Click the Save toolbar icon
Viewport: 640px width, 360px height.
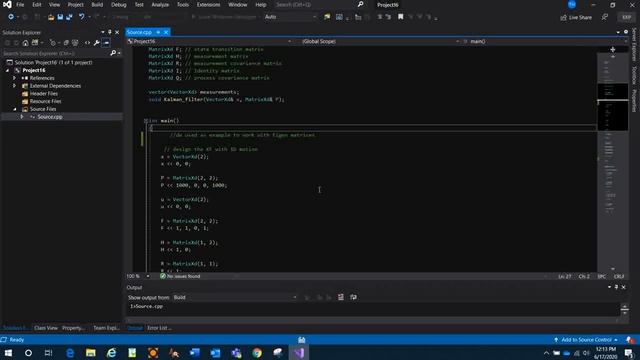coord(60,17)
